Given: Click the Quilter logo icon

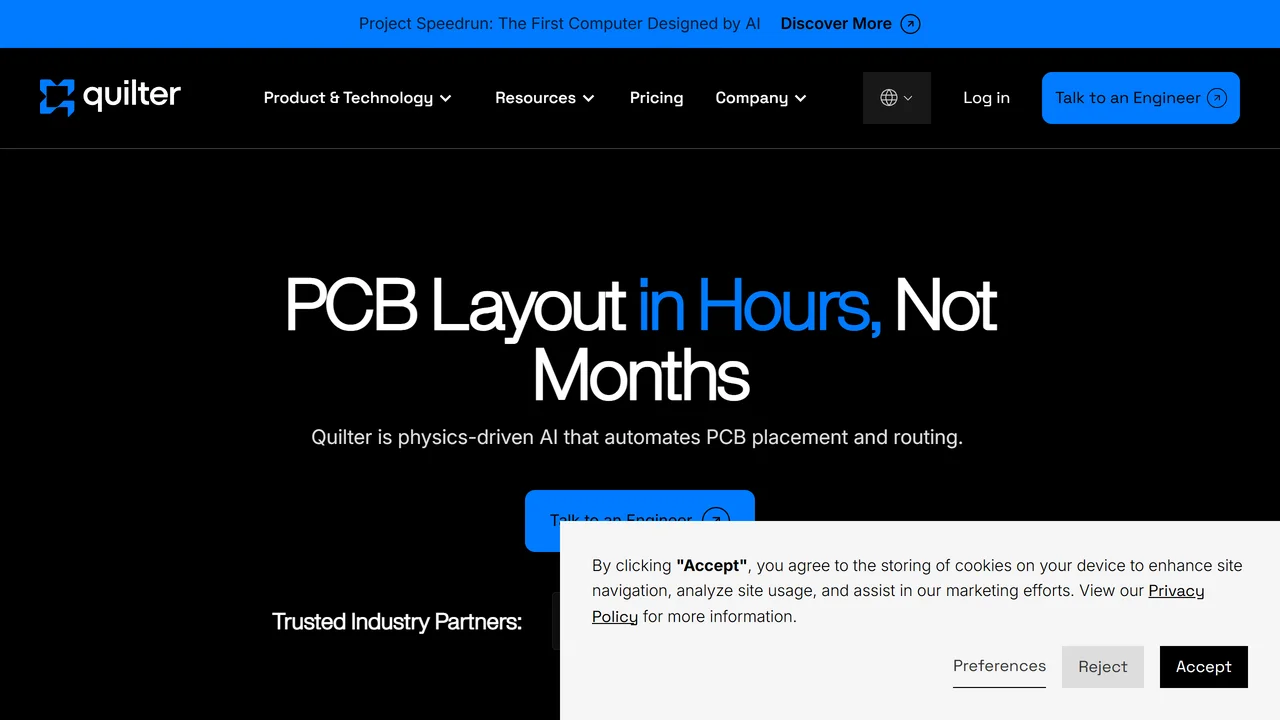Looking at the screenshot, I should (x=57, y=97).
